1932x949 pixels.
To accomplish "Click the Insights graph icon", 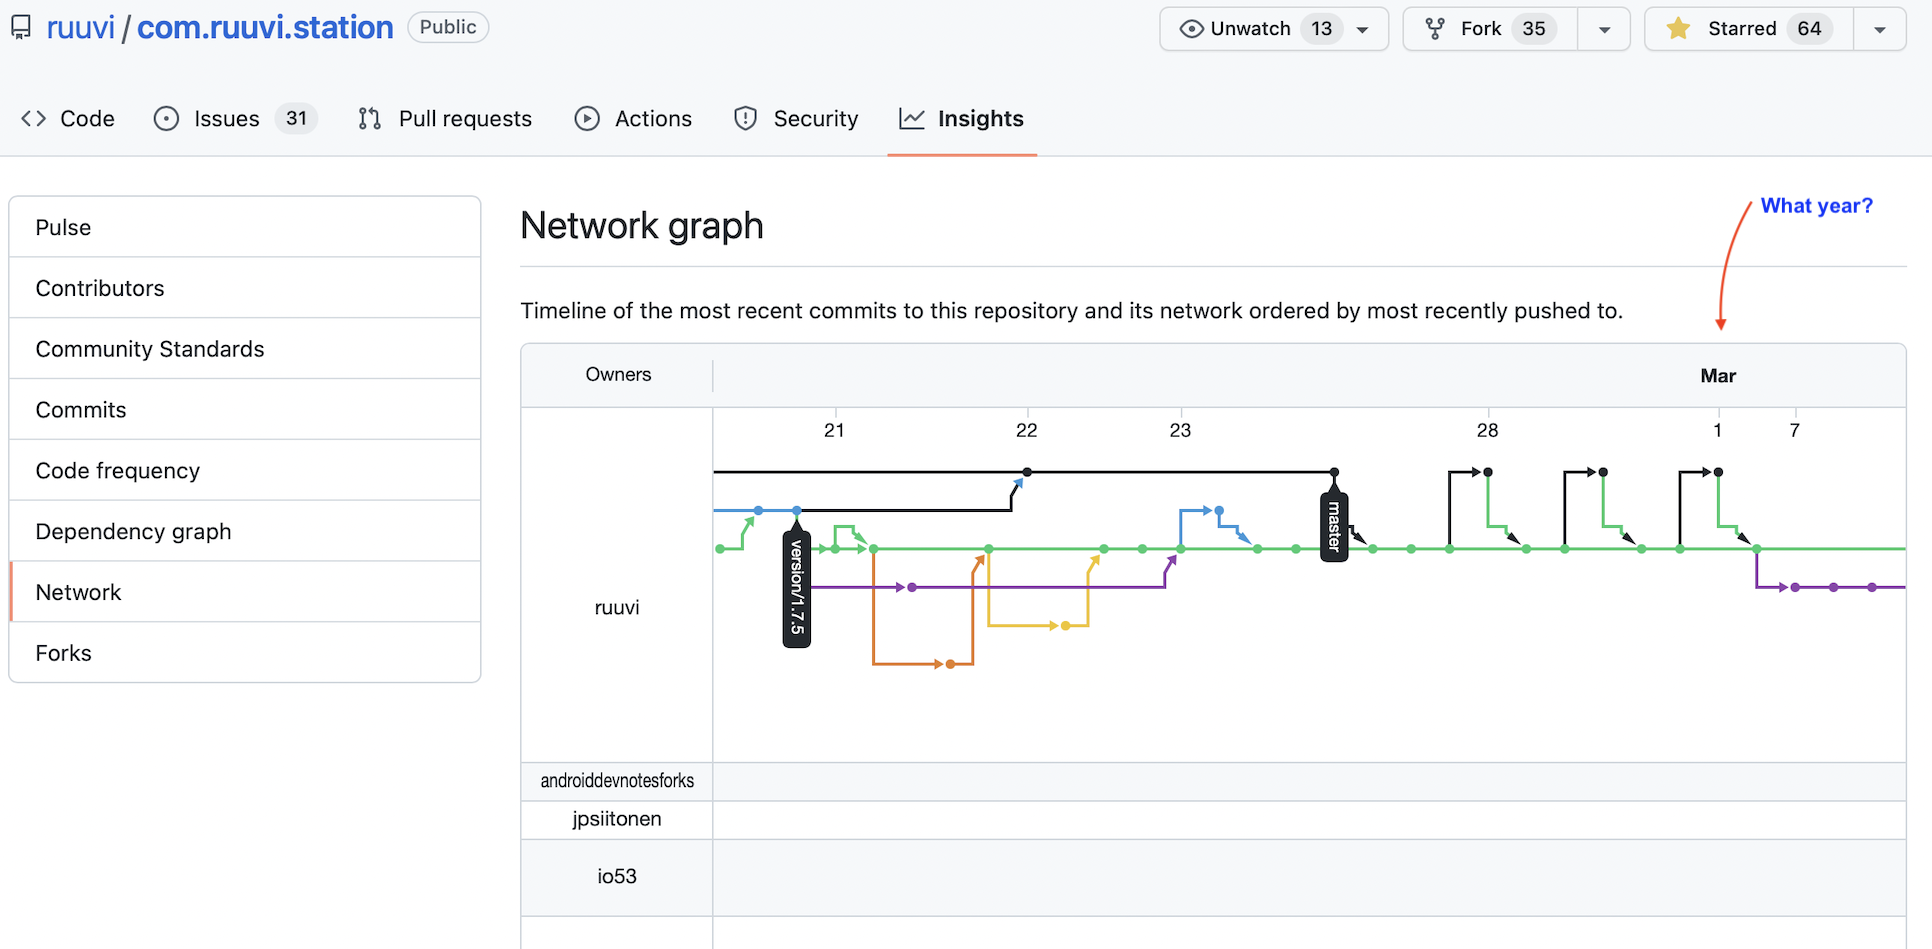I will click(912, 119).
